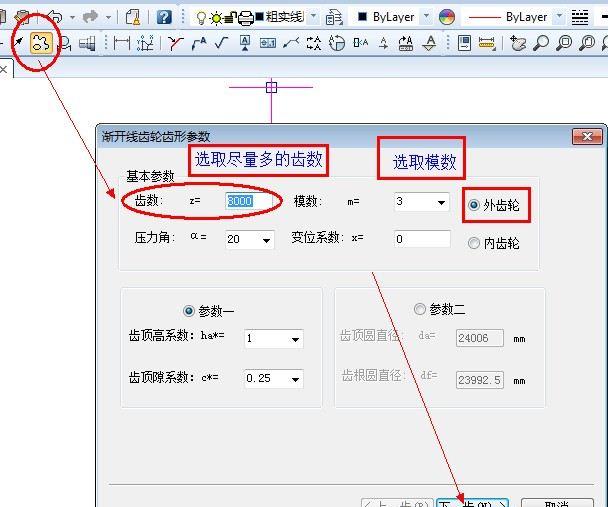This screenshot has width=608, height=507.
Task: Click the yellow ruler measure icon
Action: coord(487,43)
